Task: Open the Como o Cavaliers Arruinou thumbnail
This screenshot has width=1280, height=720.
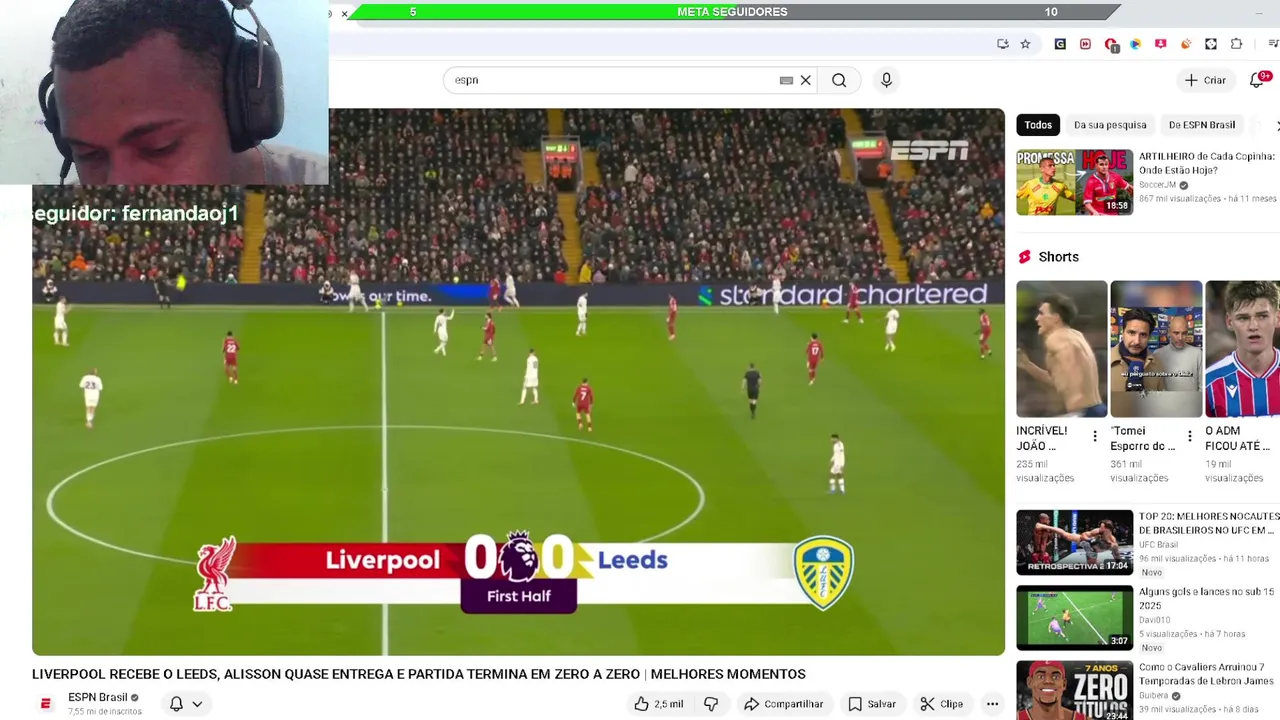Action: [1075, 691]
